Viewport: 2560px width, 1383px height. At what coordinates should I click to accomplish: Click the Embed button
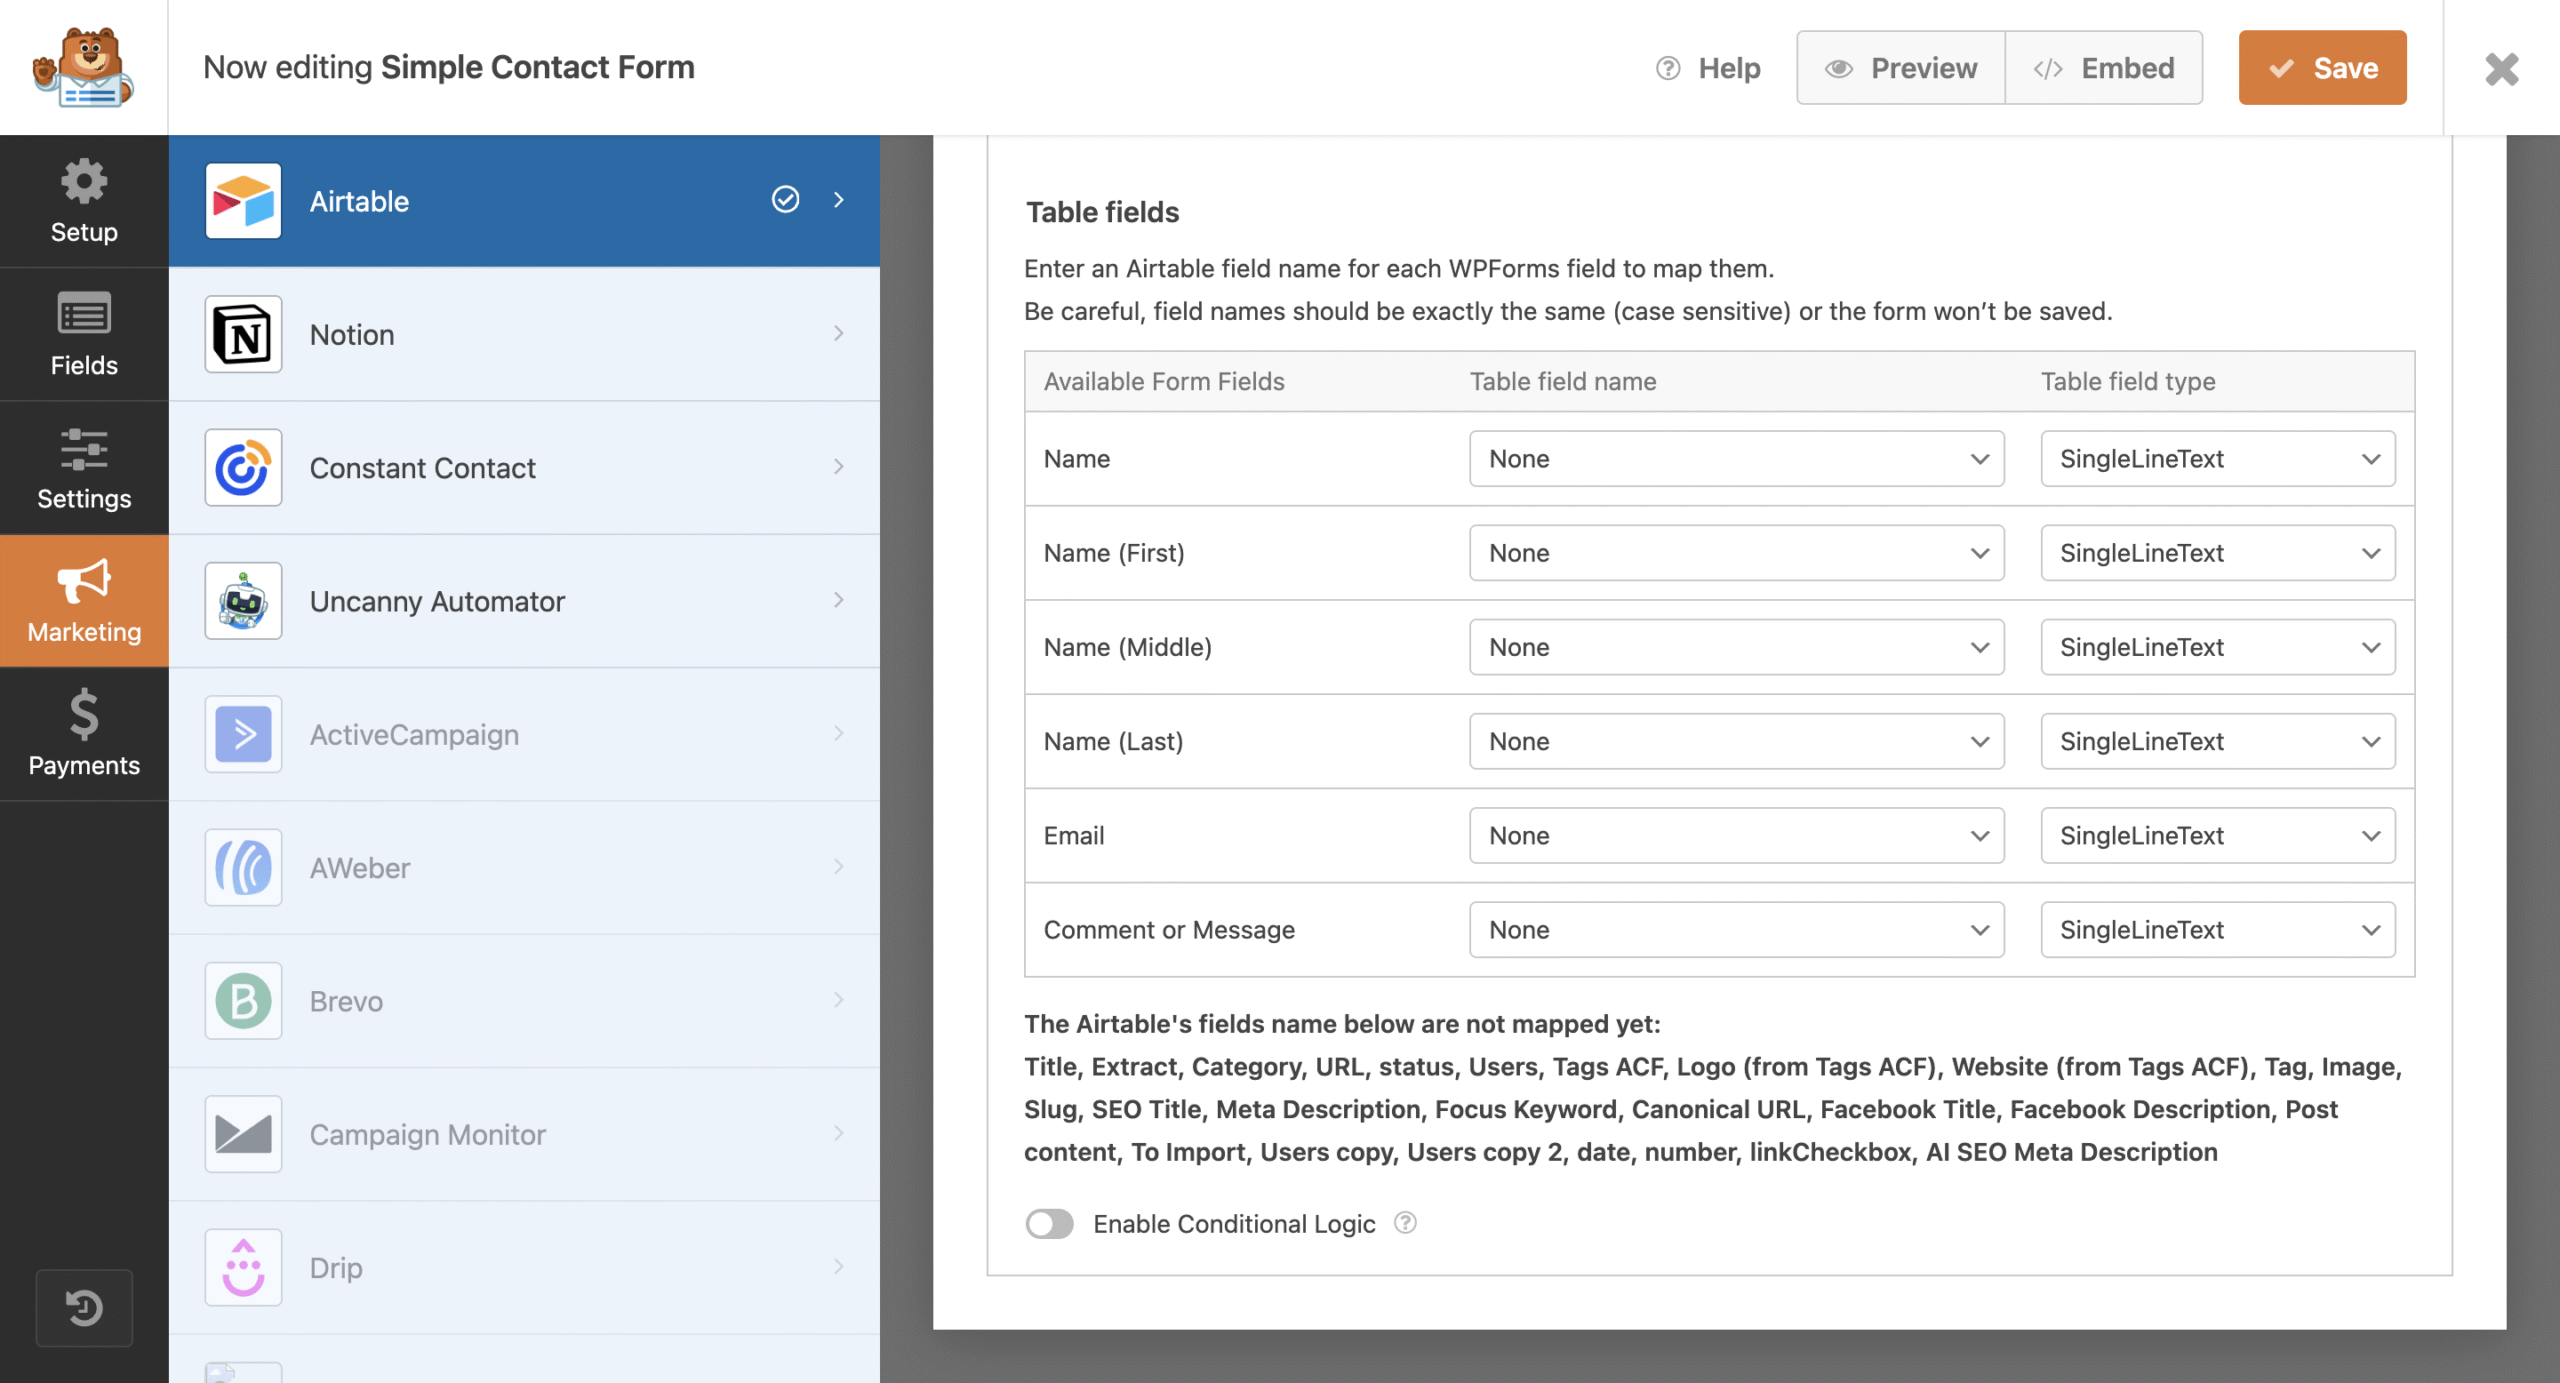pos(2104,67)
